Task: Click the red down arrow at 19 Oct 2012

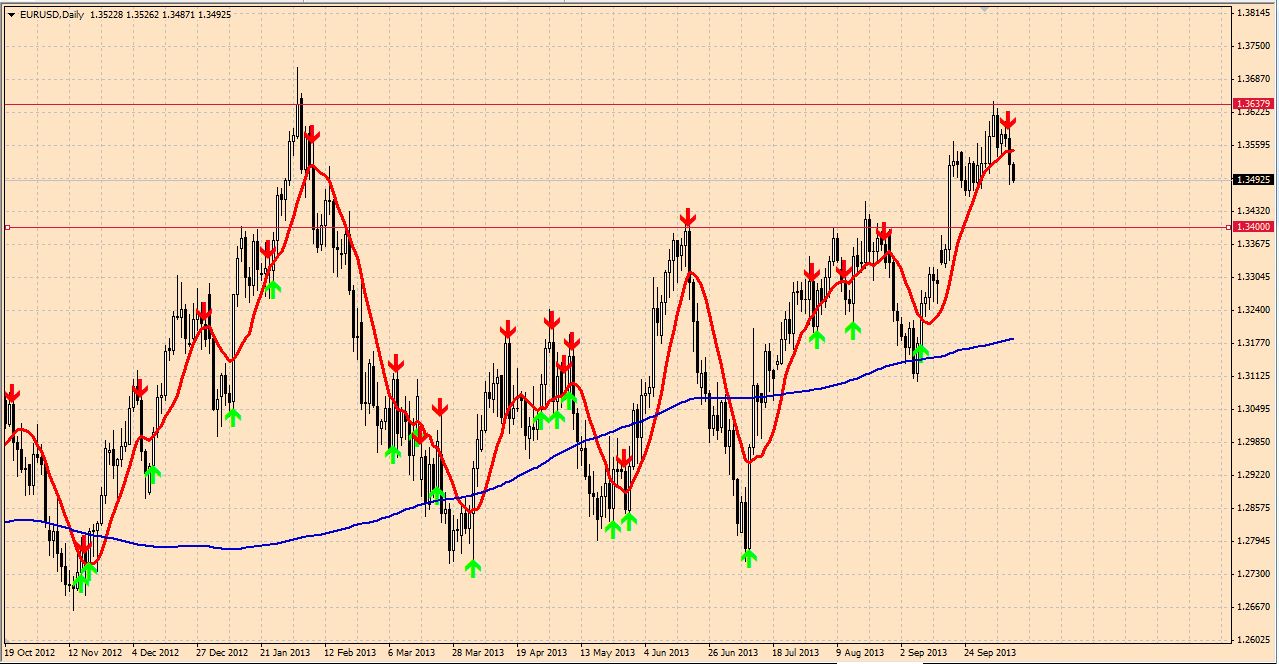Action: (x=12, y=394)
